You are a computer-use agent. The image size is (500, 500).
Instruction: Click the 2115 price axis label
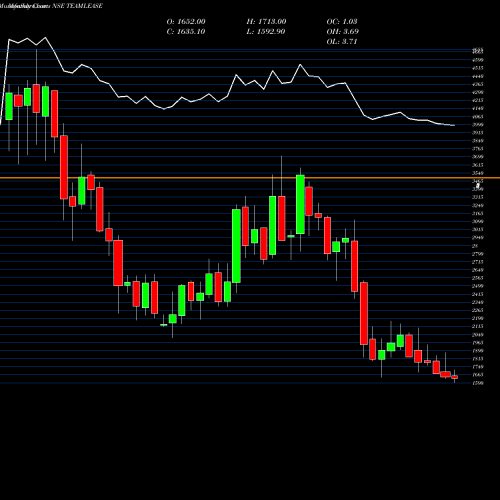point(478,326)
